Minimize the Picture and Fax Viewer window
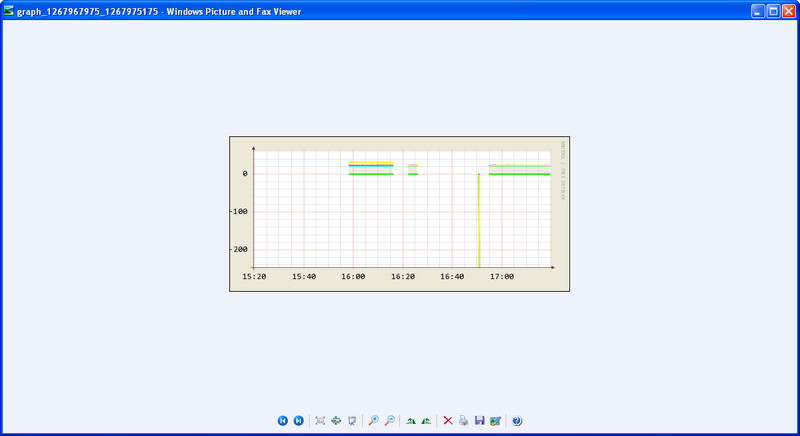 click(x=758, y=11)
